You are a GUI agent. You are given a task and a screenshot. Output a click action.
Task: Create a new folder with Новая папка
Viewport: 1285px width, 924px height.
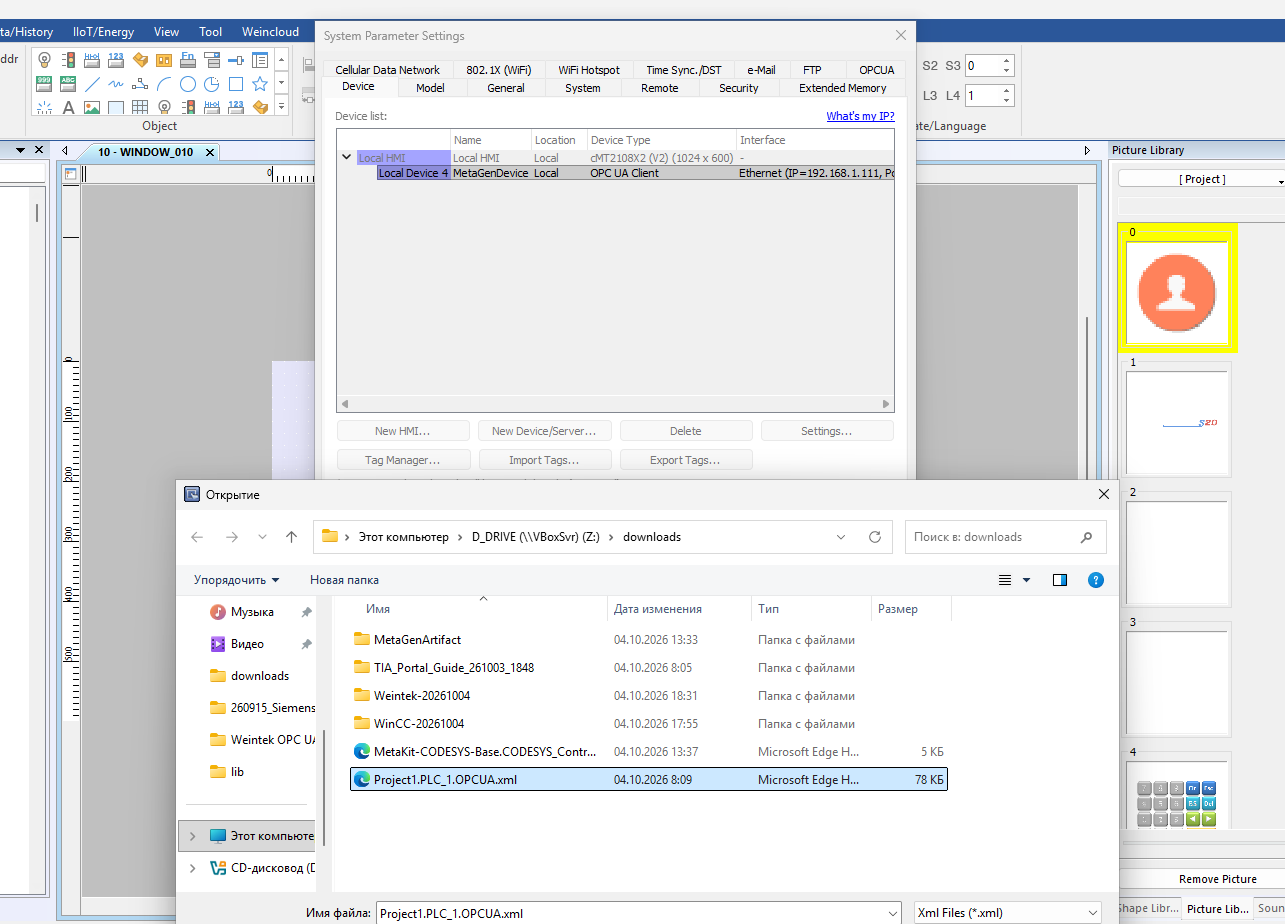(x=344, y=580)
